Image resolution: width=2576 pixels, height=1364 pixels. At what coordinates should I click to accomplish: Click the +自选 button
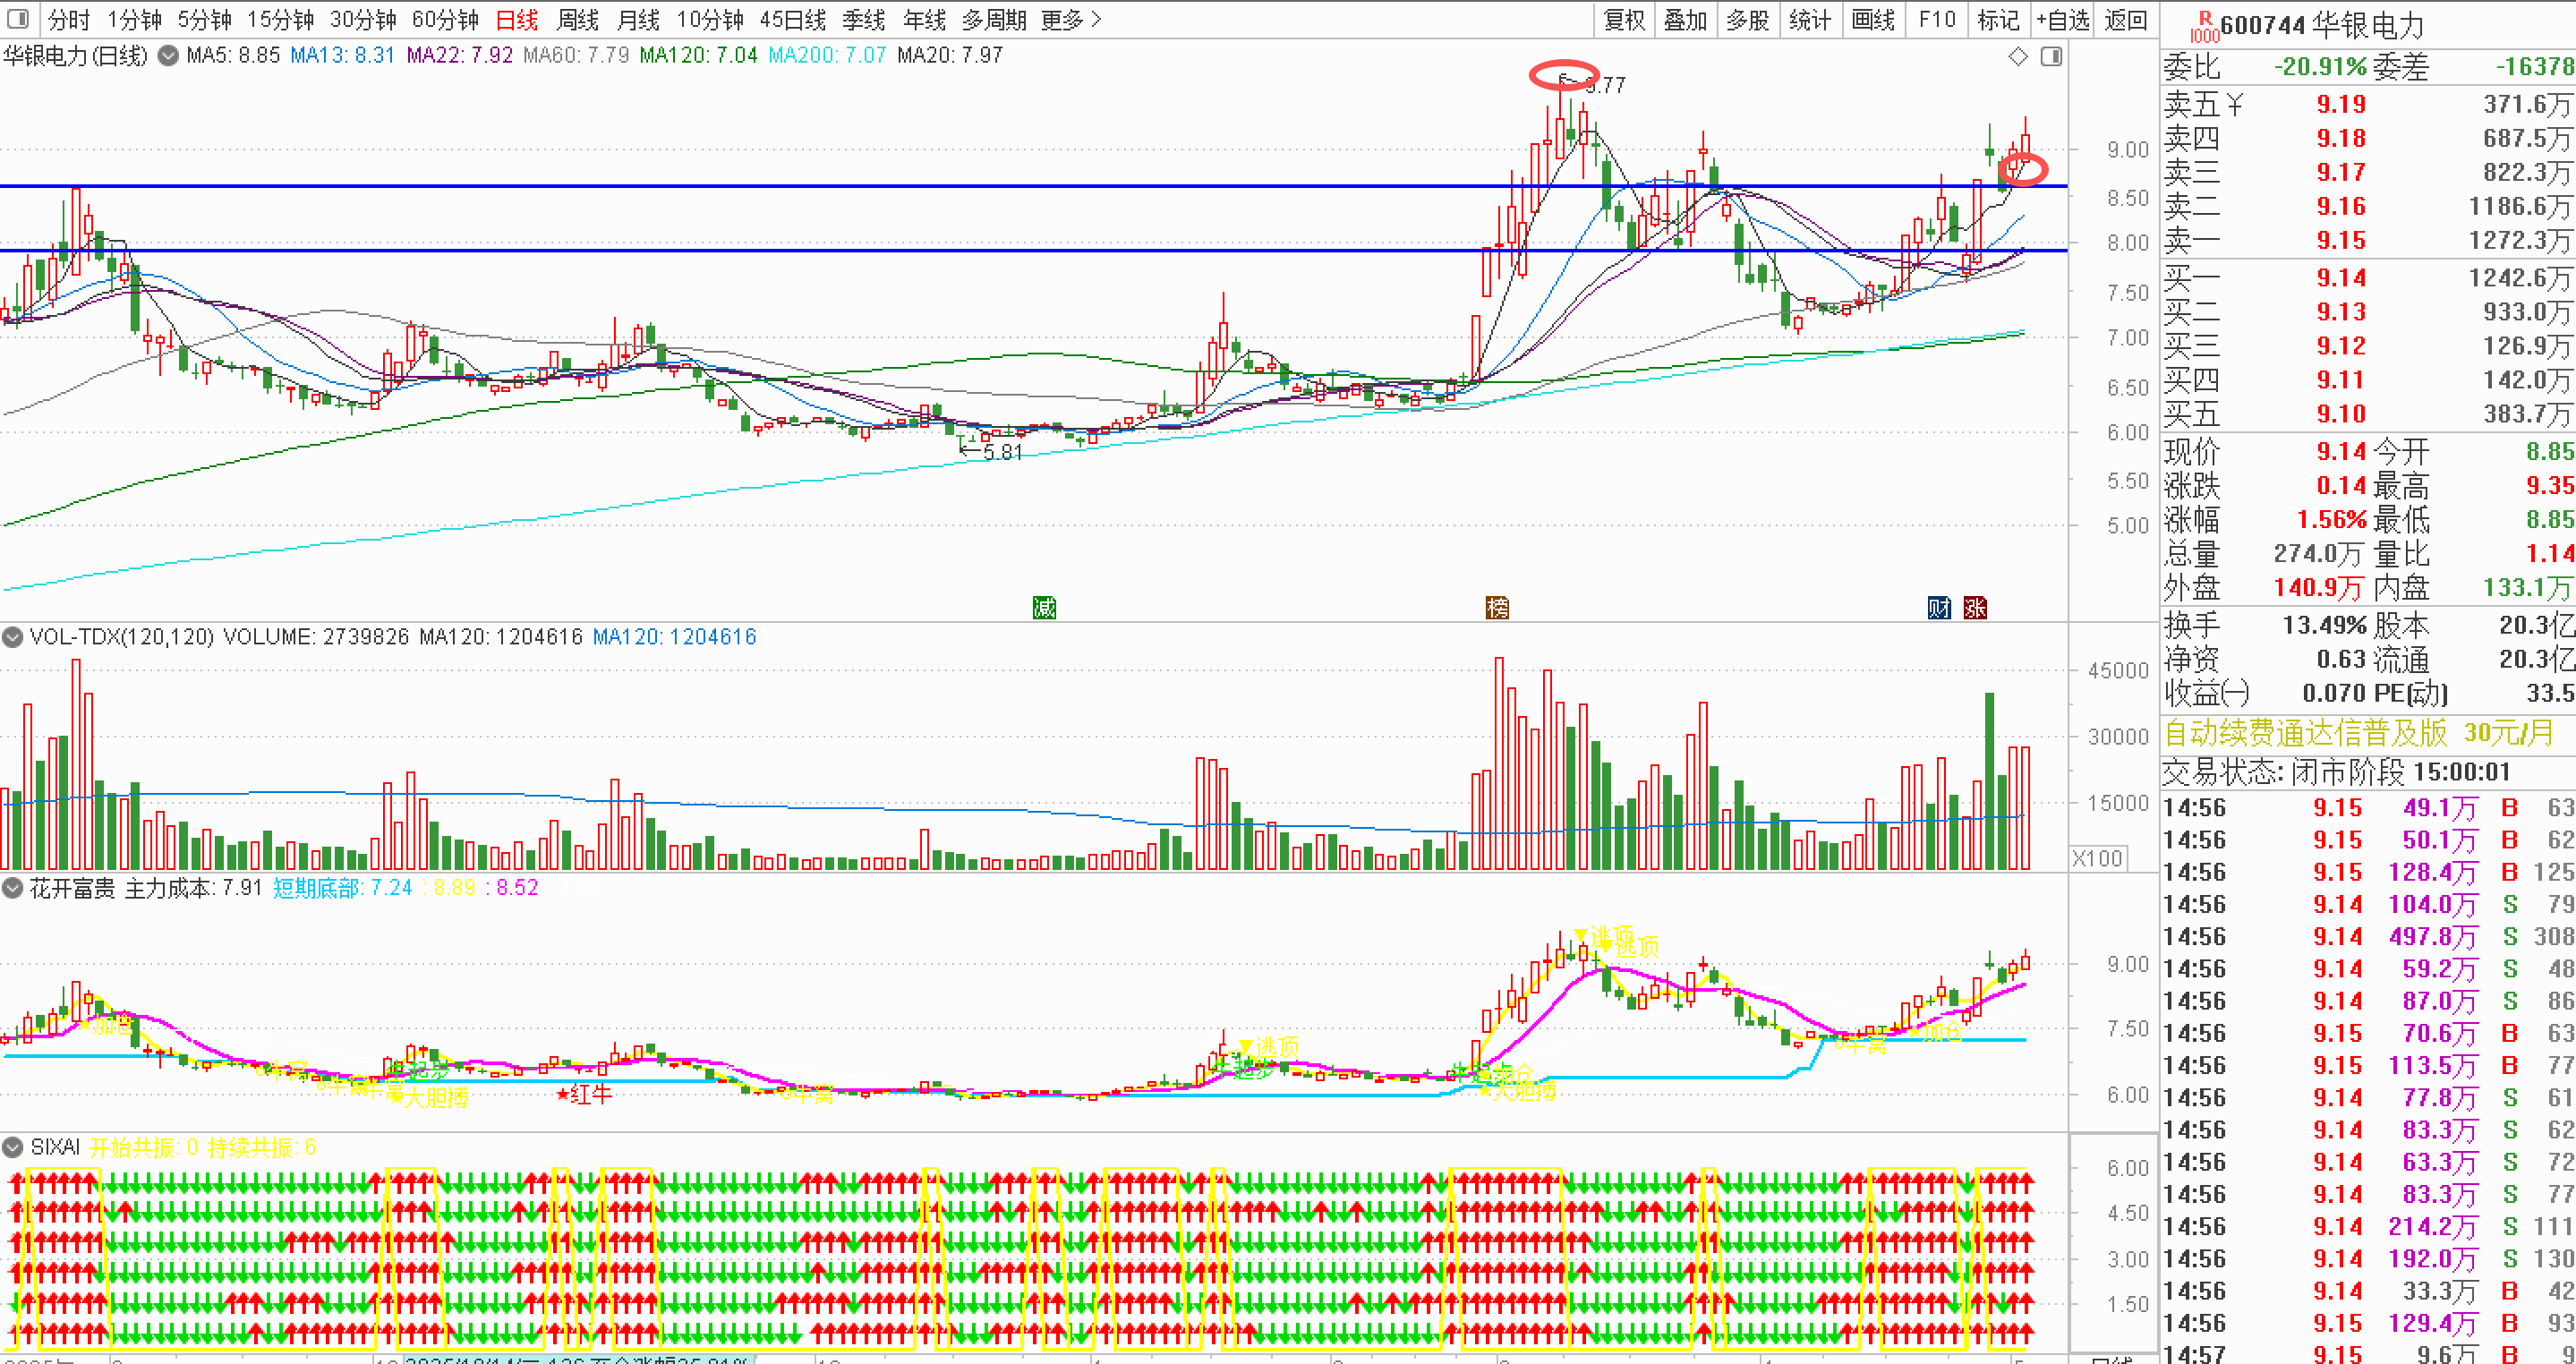coord(2062,20)
